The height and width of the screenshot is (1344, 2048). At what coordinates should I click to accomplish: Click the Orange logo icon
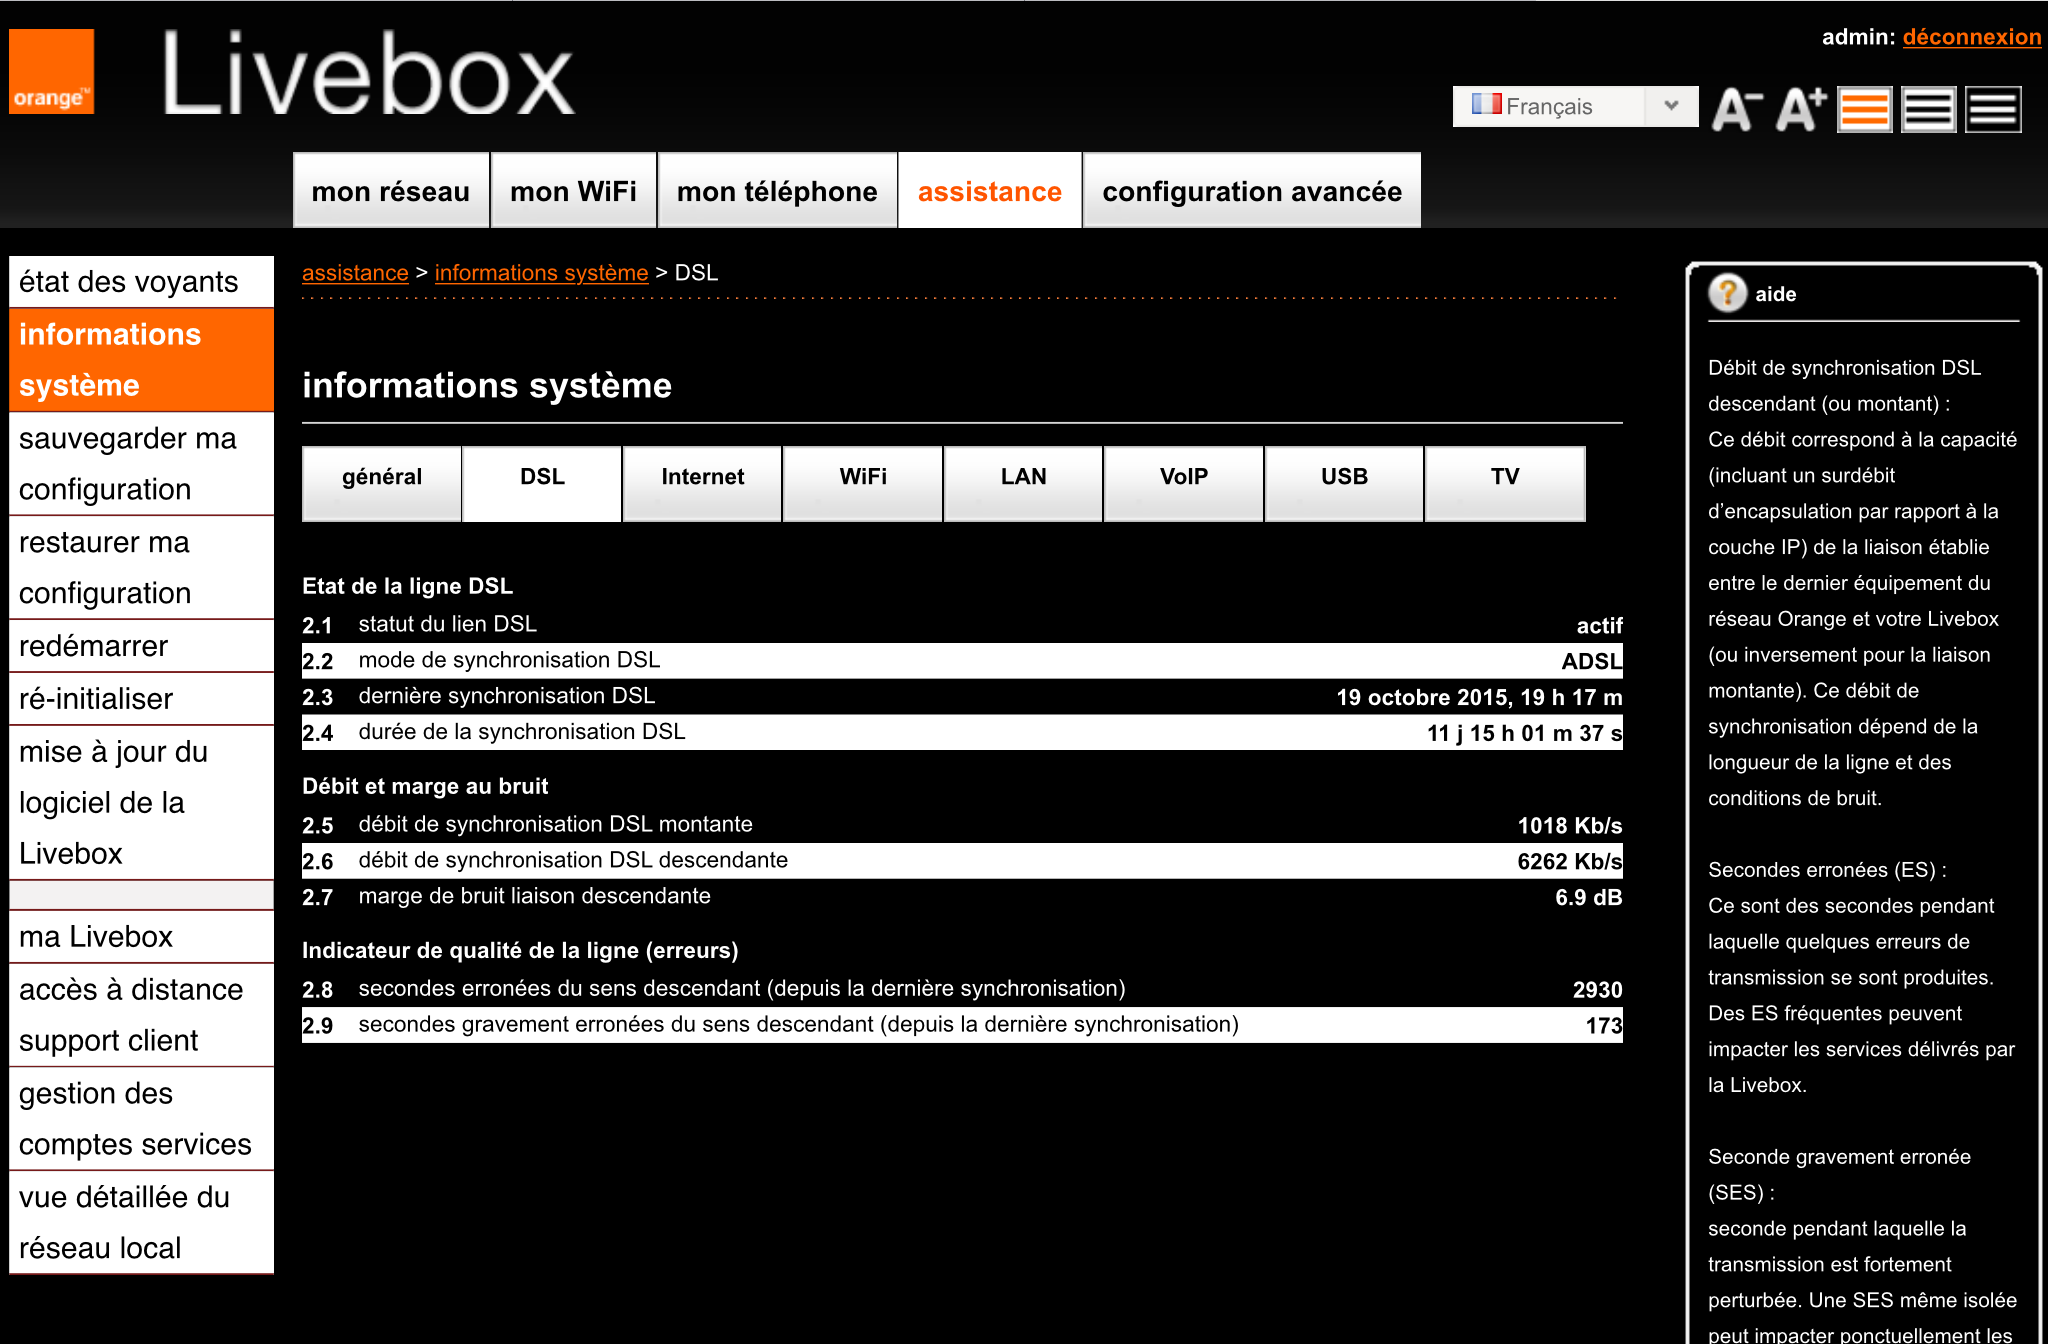pos(52,72)
